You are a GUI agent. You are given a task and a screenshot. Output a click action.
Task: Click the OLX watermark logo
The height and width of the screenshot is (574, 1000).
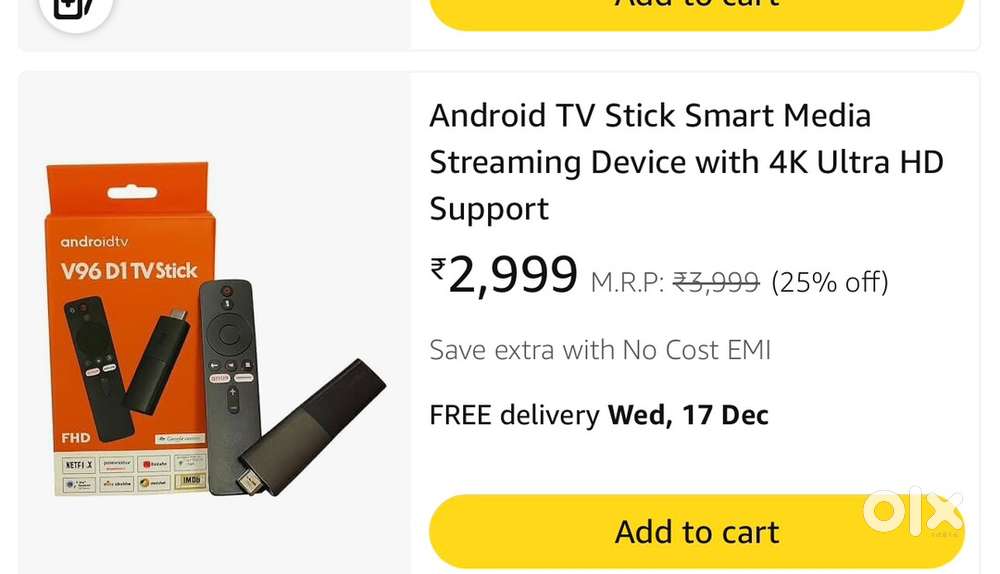913,511
